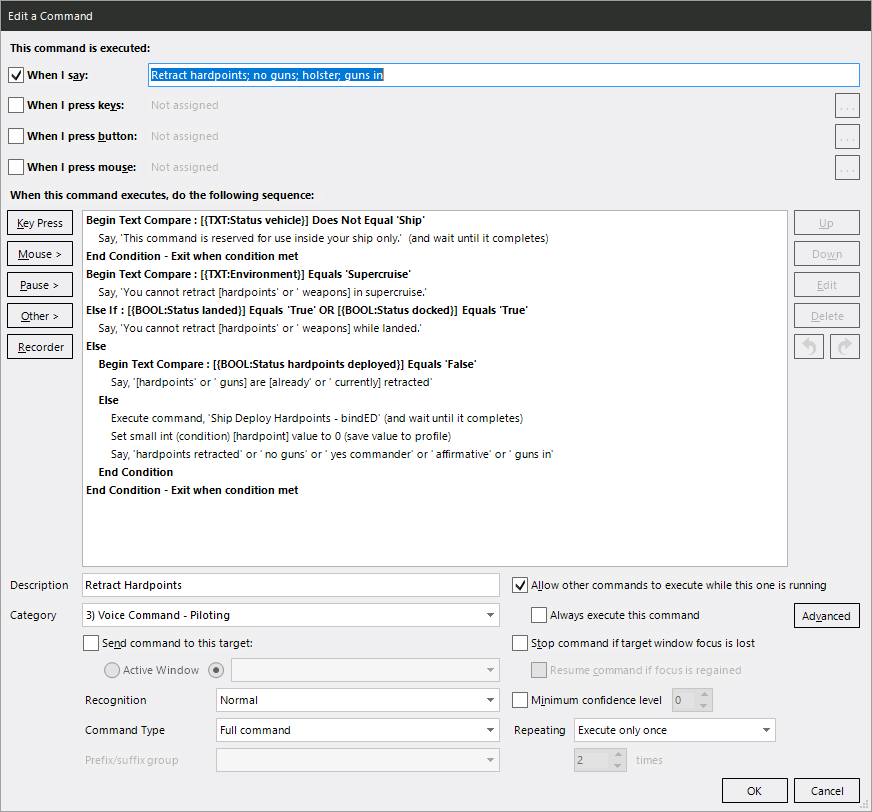Select 'Begin Text Compare : [{TXT:Status vehicle}]' line
The height and width of the screenshot is (812, 872).
(x=255, y=220)
